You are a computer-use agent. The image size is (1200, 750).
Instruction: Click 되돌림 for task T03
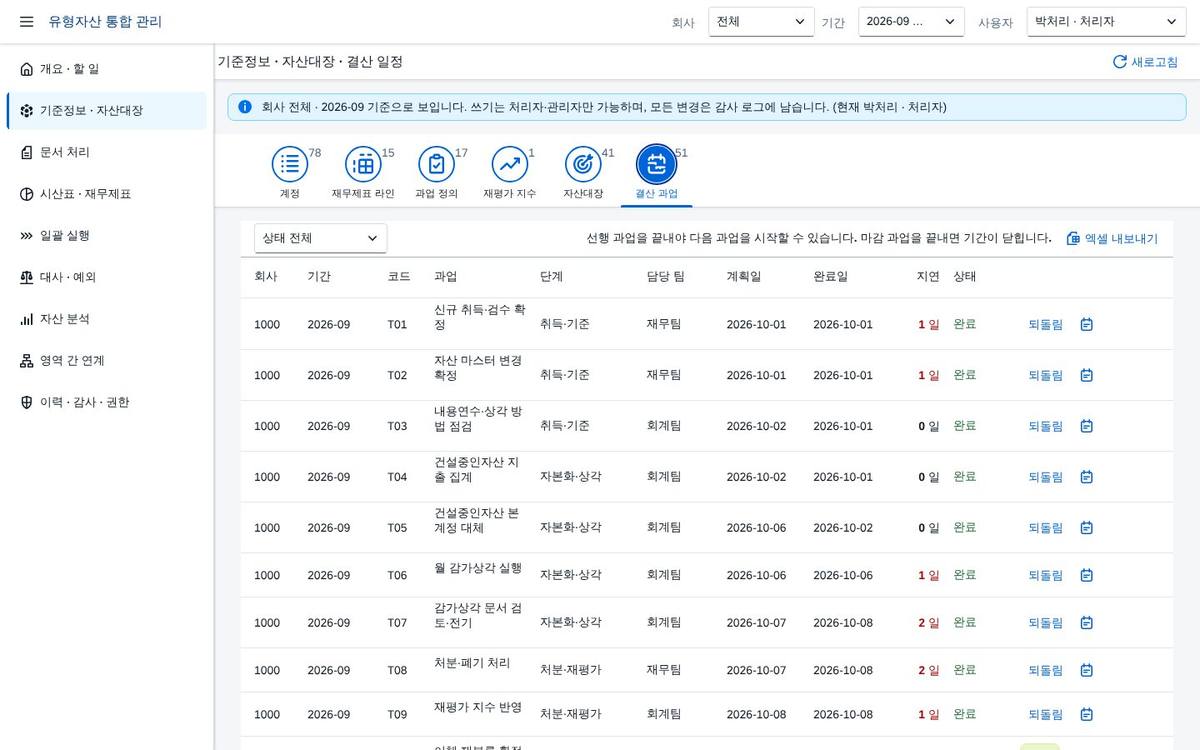tap(1046, 426)
